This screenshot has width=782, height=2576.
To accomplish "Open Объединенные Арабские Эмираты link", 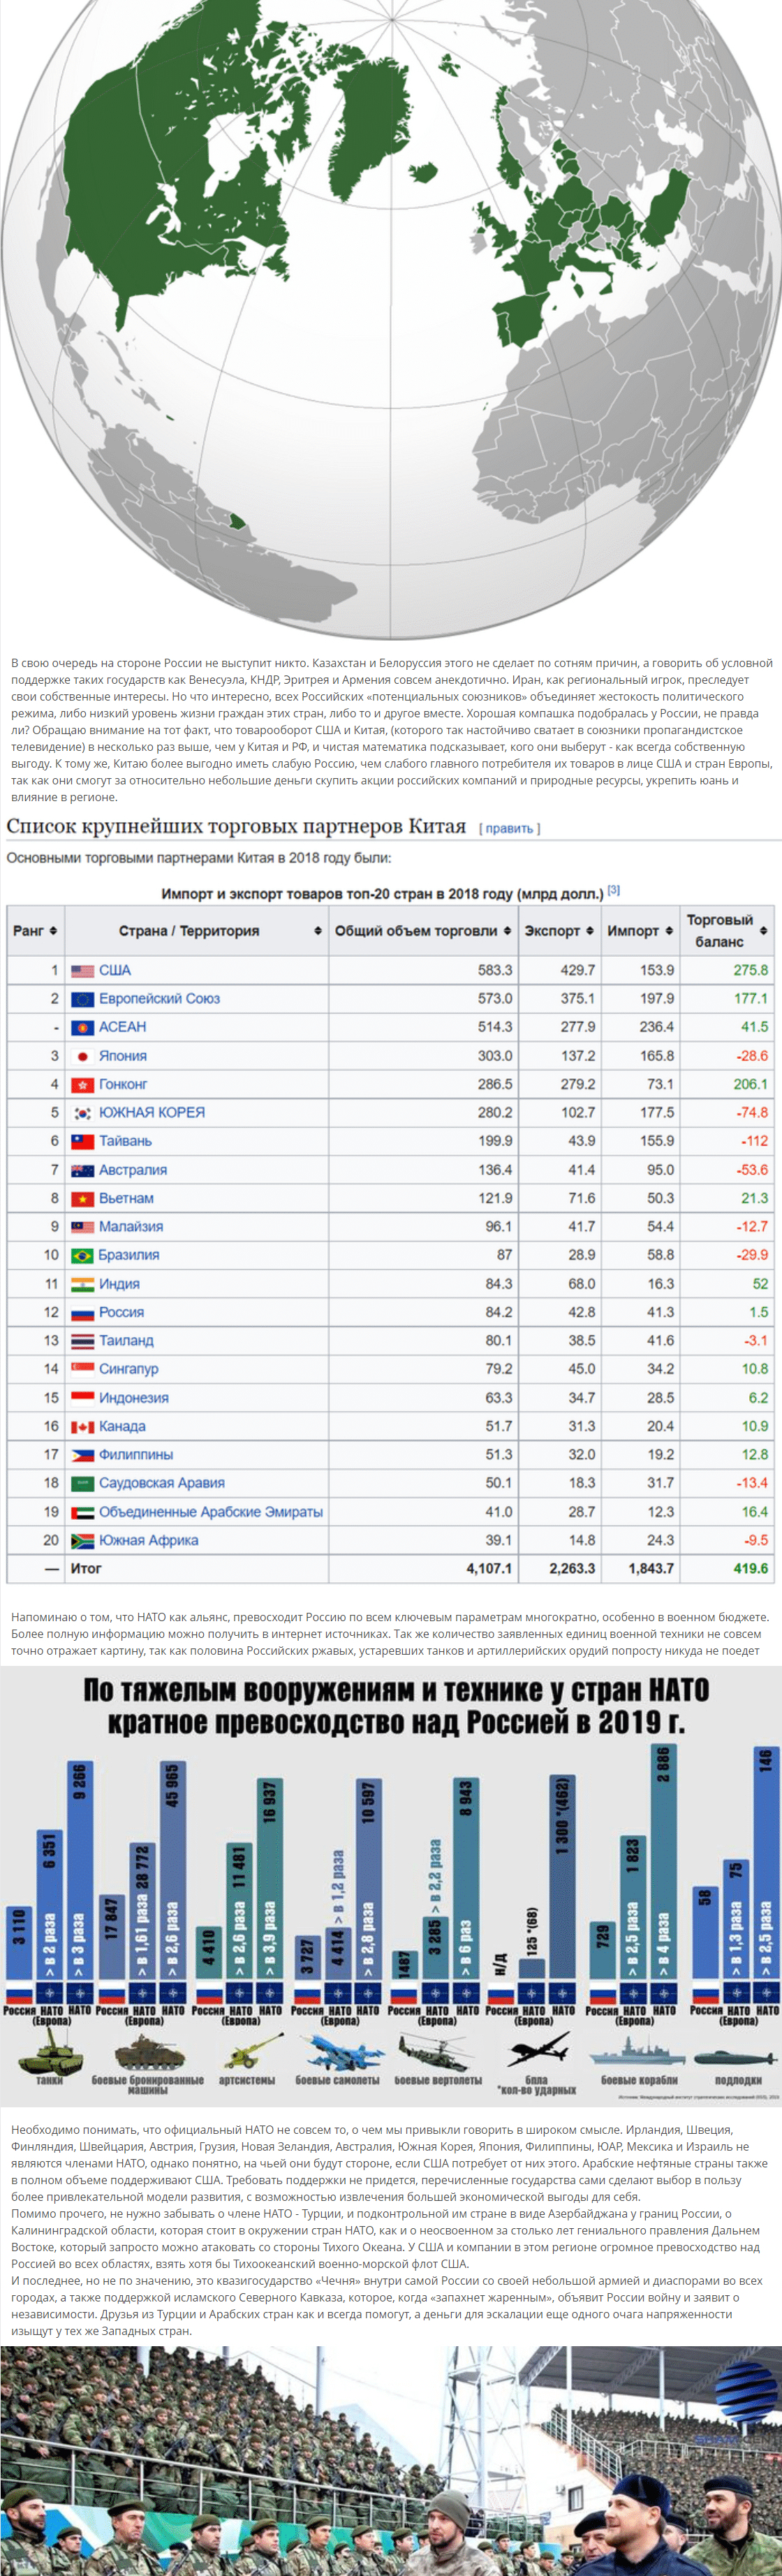I will pos(211,1512).
